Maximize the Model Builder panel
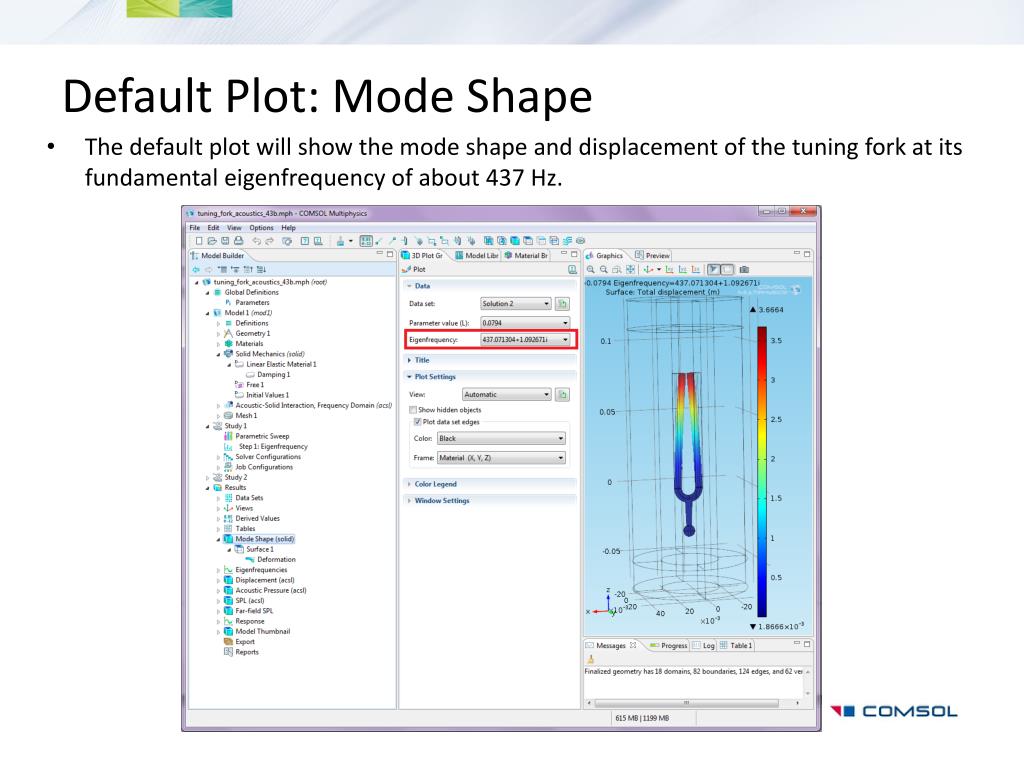The width and height of the screenshot is (1024, 768). coord(390,254)
